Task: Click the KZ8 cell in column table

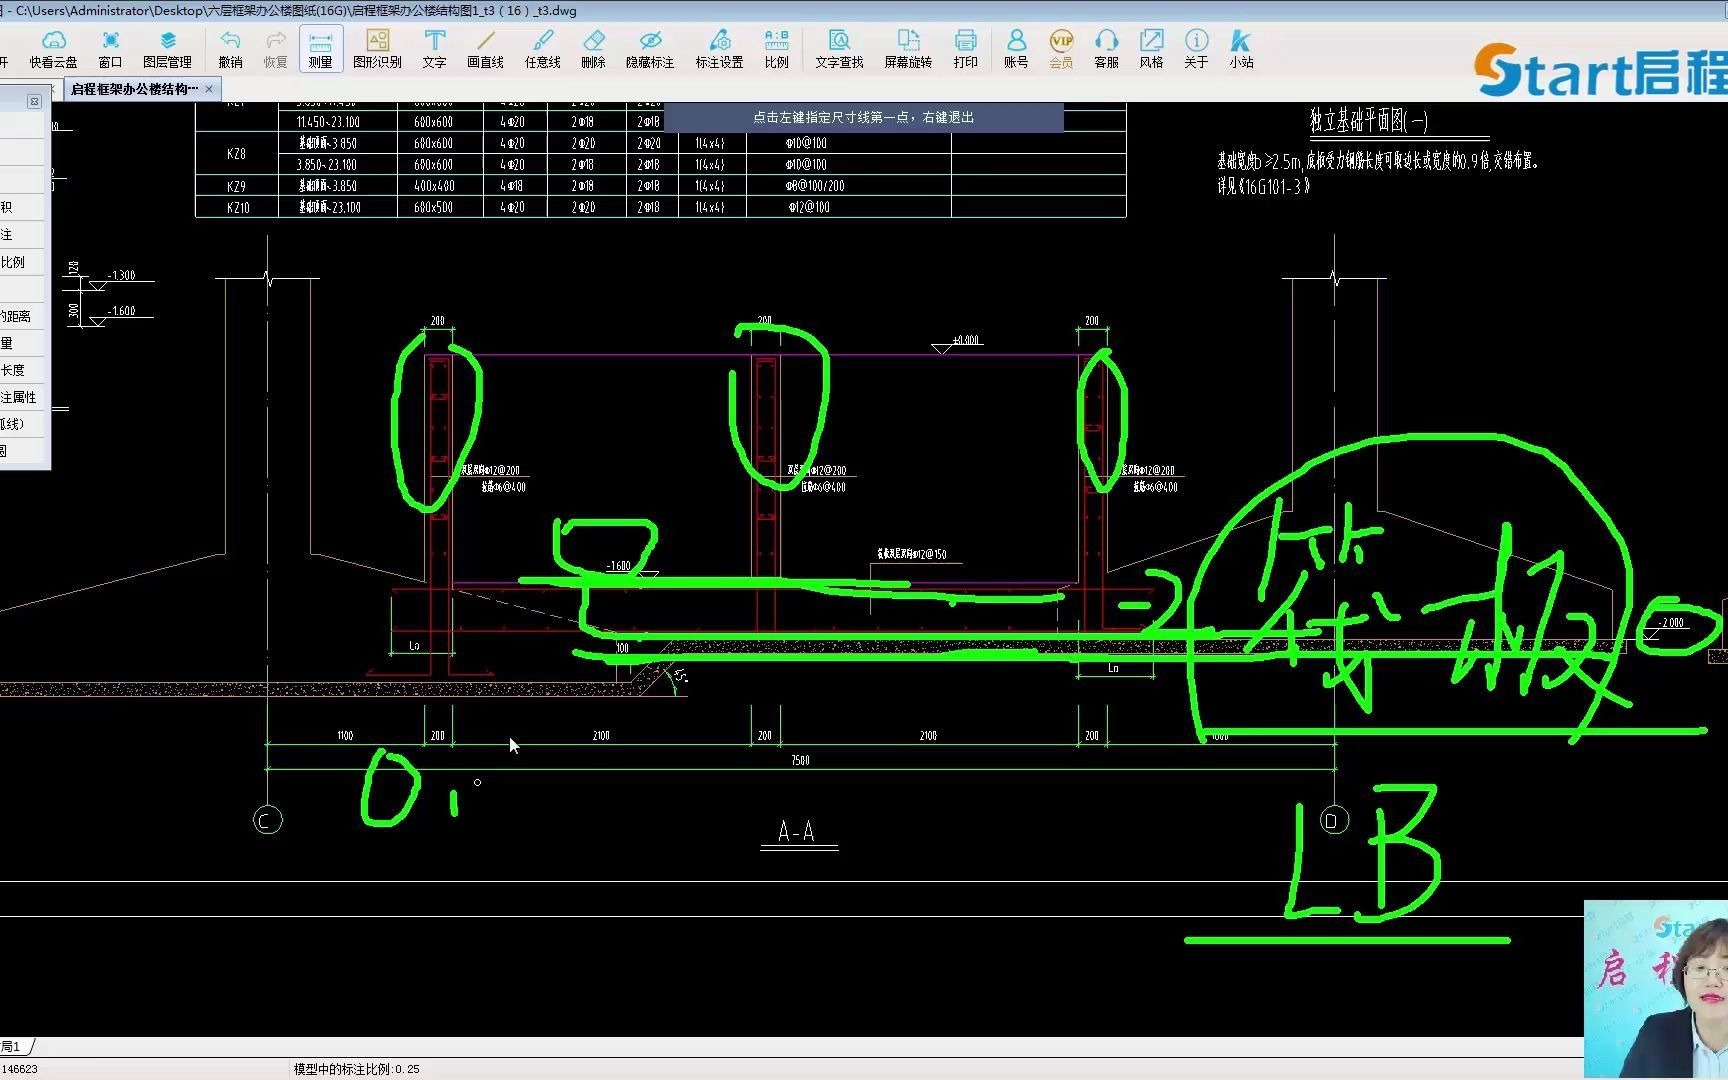Action: [x=236, y=154]
